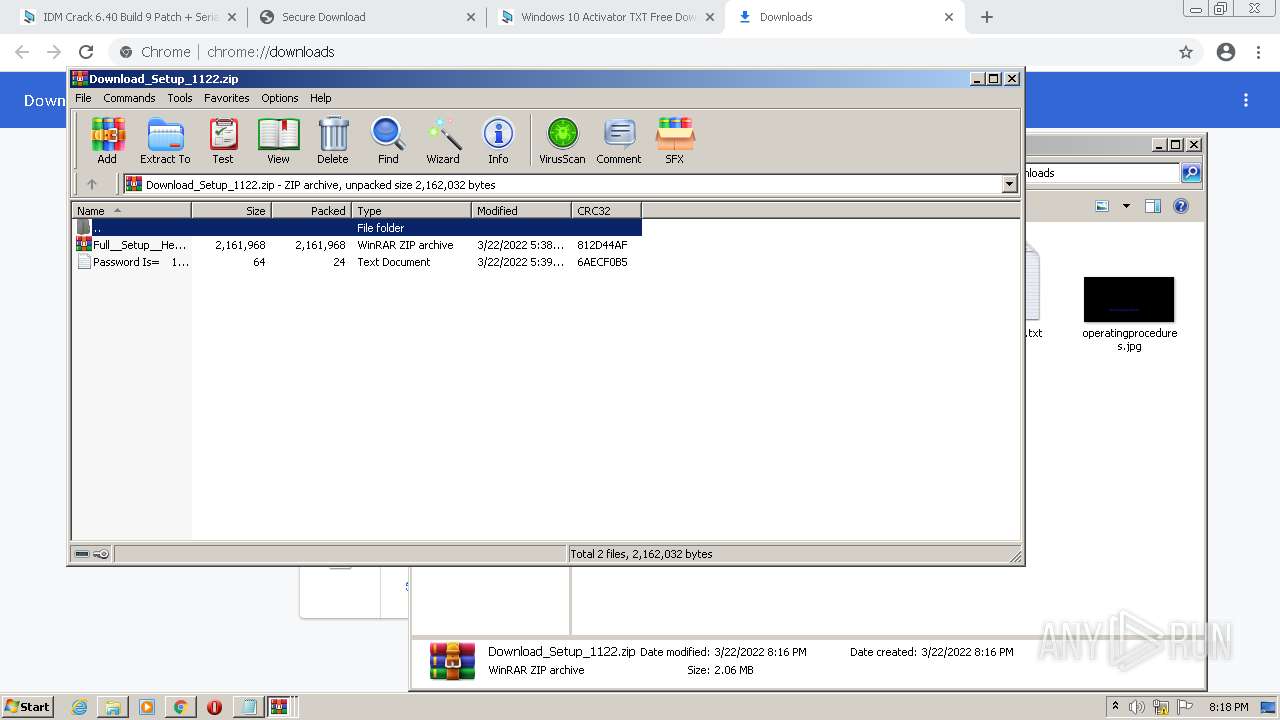Click the Explorer search input field
The image size is (1280, 720).
pyautogui.click(x=1103, y=173)
